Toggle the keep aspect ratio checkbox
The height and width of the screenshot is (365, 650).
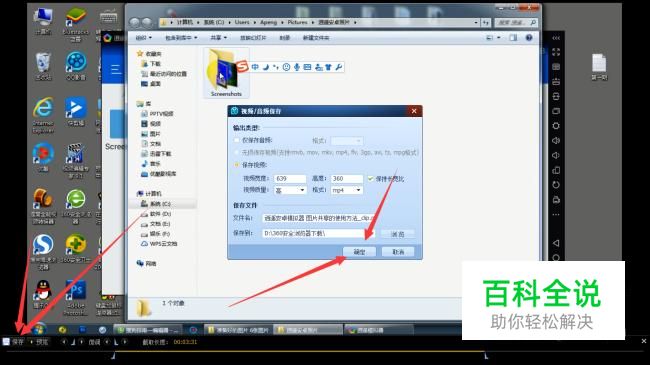pyautogui.click(x=371, y=179)
